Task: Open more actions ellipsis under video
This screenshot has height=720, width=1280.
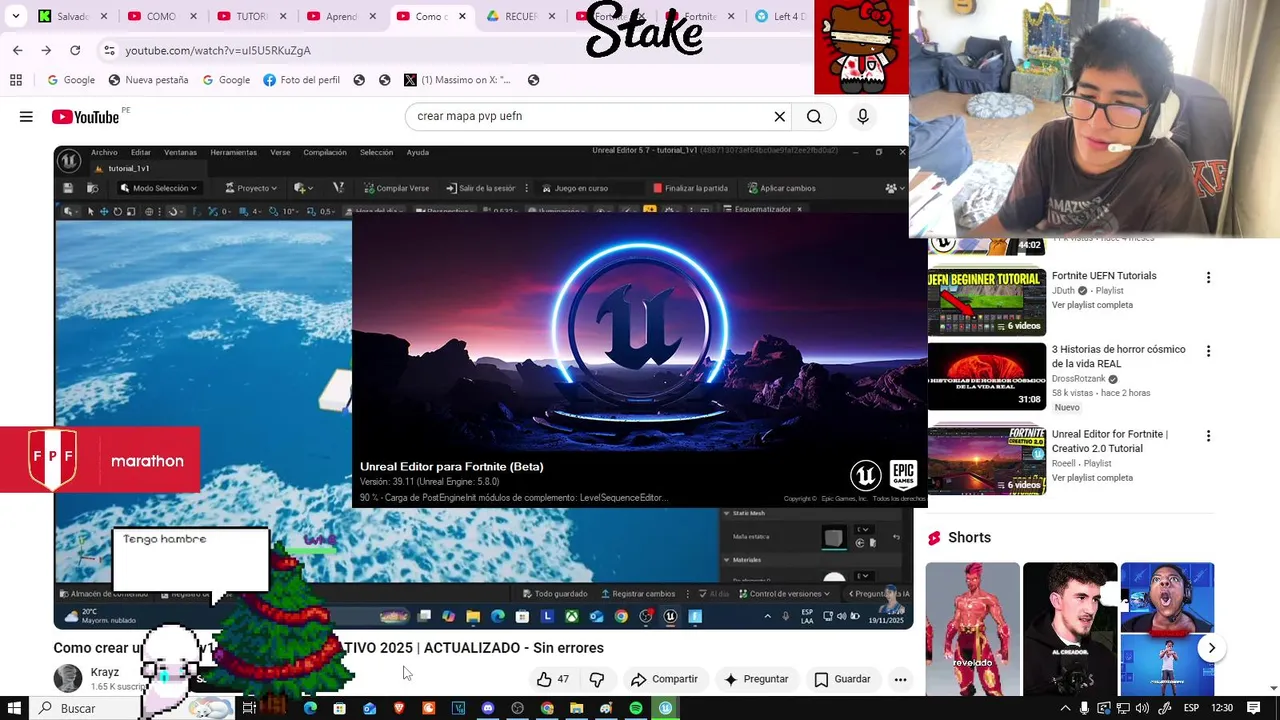Action: click(900, 679)
